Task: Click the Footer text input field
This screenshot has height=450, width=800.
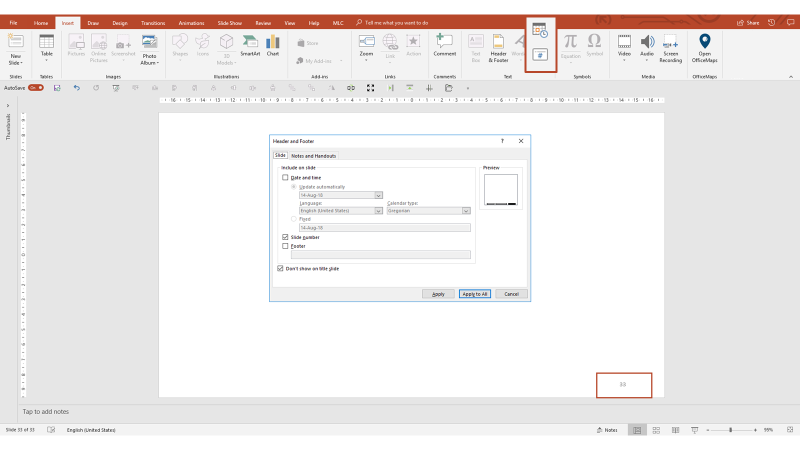Action: tap(381, 255)
